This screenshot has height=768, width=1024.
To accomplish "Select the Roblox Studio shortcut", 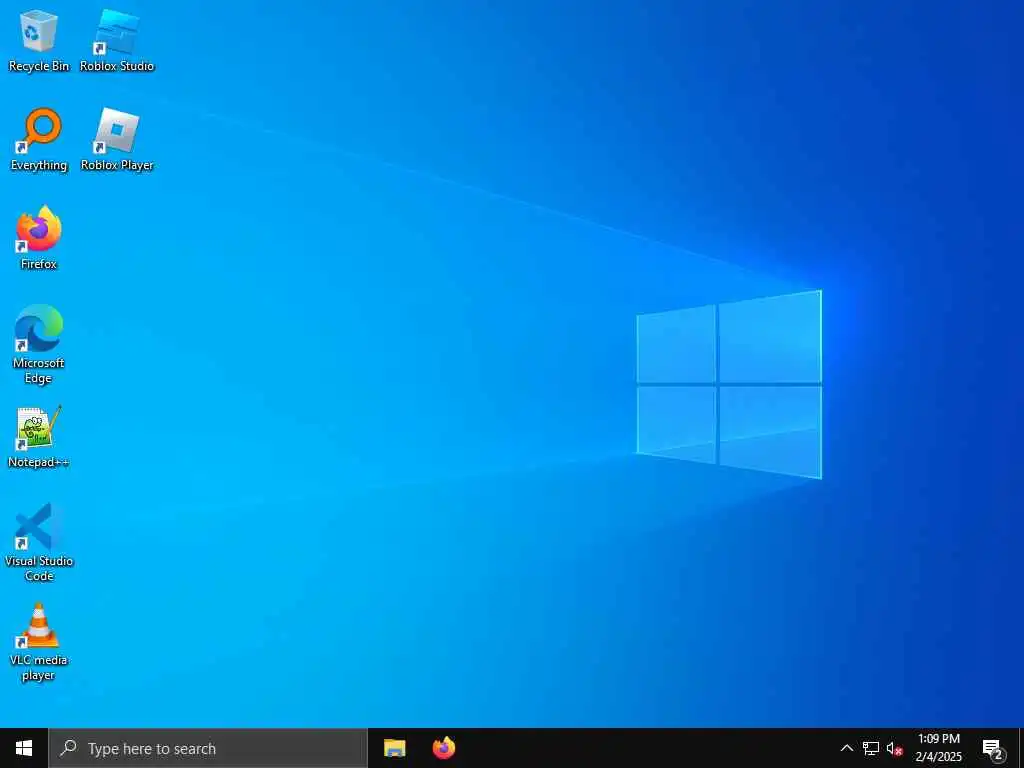I will coord(117,41).
